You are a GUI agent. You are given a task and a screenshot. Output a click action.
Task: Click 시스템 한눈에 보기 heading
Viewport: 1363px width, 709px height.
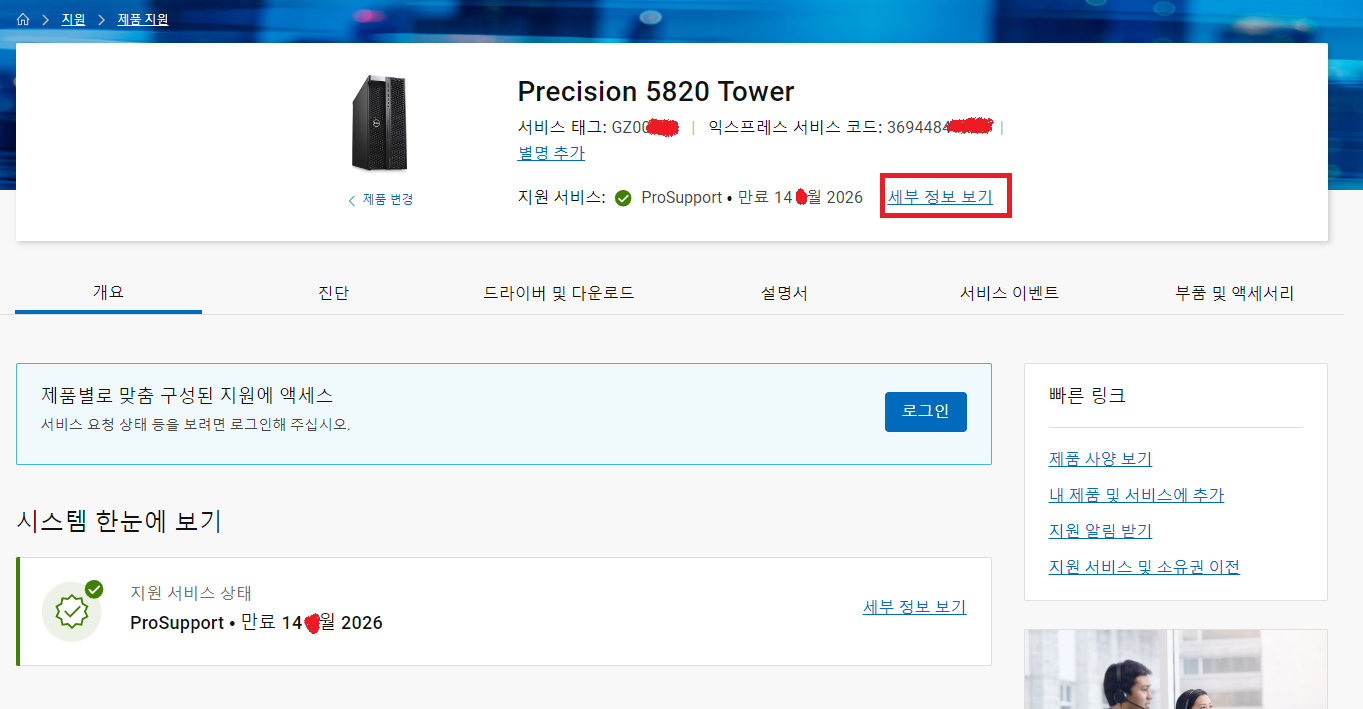pyautogui.click(x=119, y=521)
